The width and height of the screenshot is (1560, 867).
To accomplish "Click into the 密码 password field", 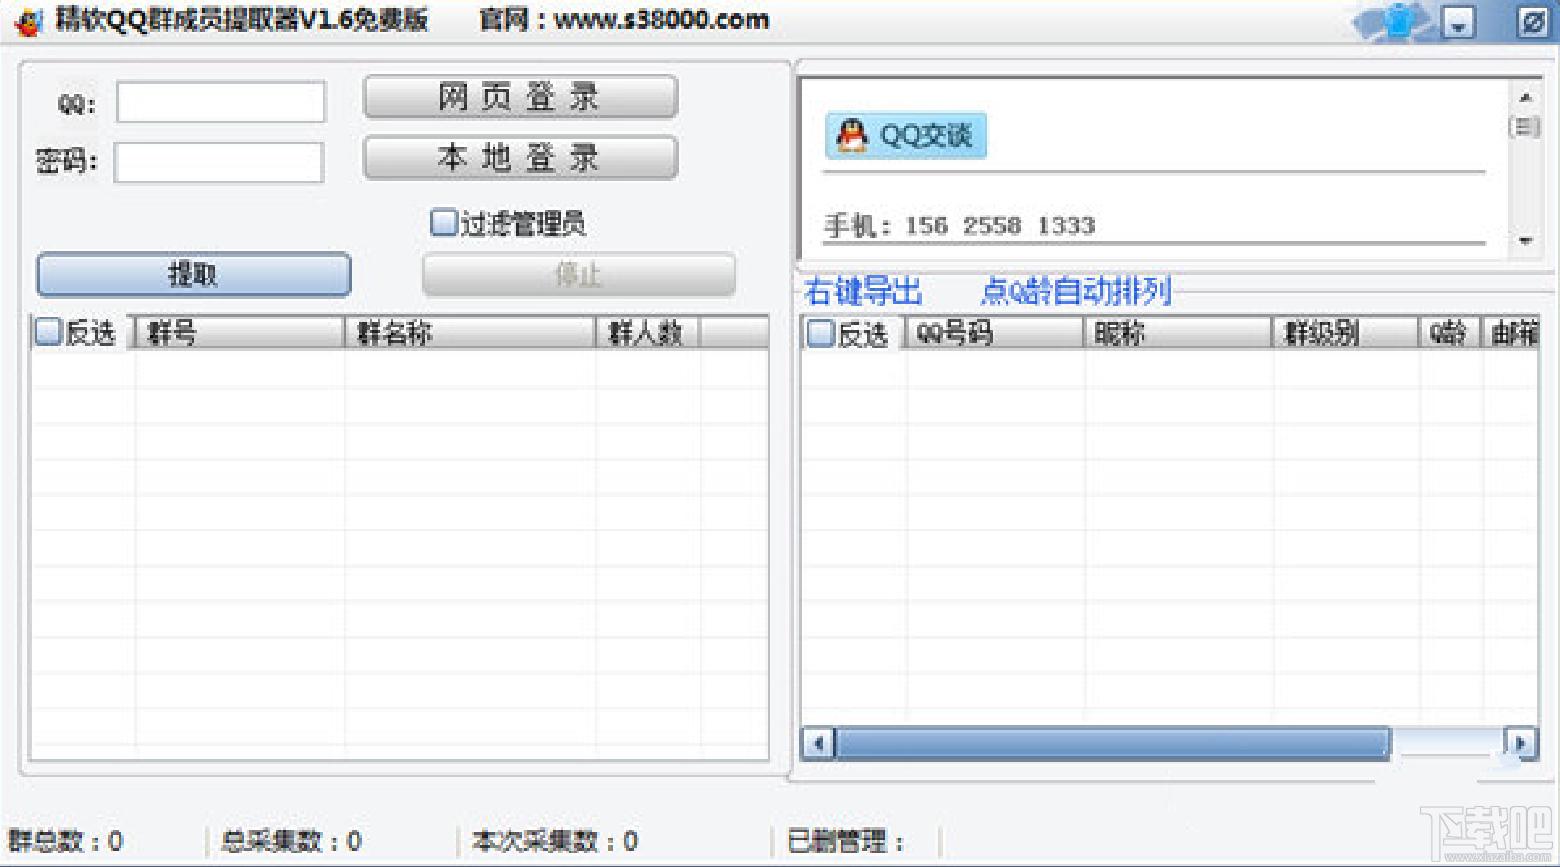I will point(219,162).
